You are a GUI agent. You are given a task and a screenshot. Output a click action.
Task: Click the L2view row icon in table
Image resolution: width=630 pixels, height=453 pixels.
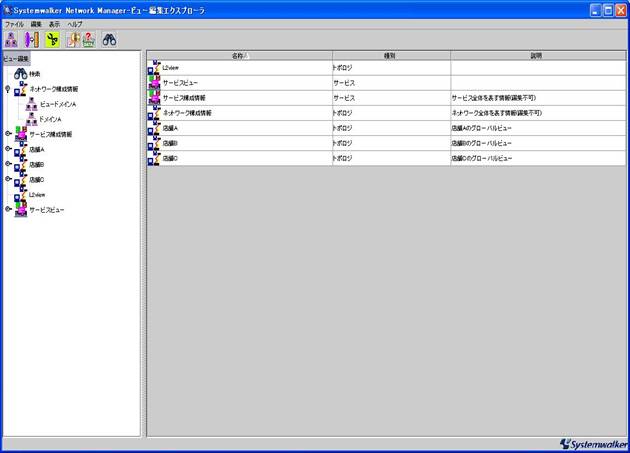click(154, 68)
